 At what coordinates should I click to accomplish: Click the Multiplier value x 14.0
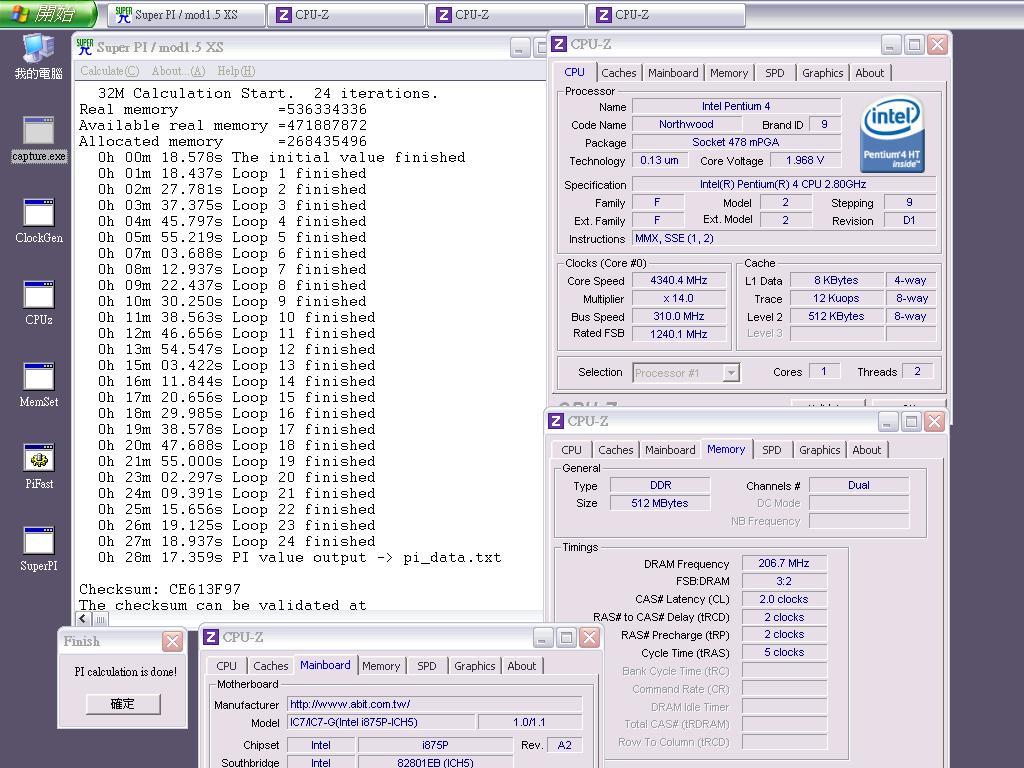[679, 298]
